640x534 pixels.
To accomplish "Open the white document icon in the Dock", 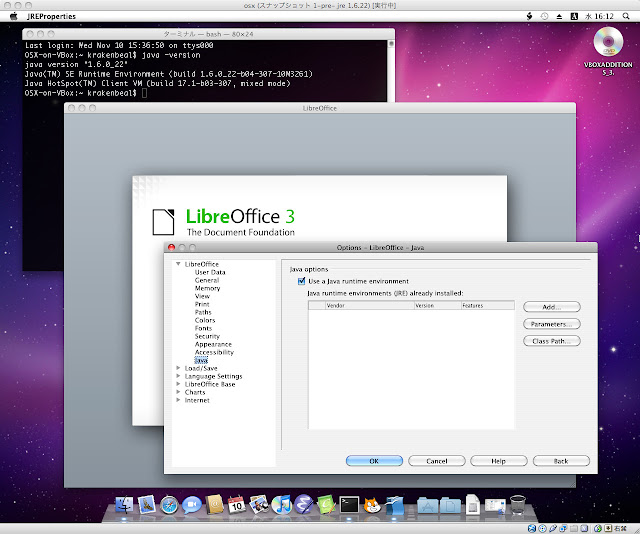I will (473, 505).
